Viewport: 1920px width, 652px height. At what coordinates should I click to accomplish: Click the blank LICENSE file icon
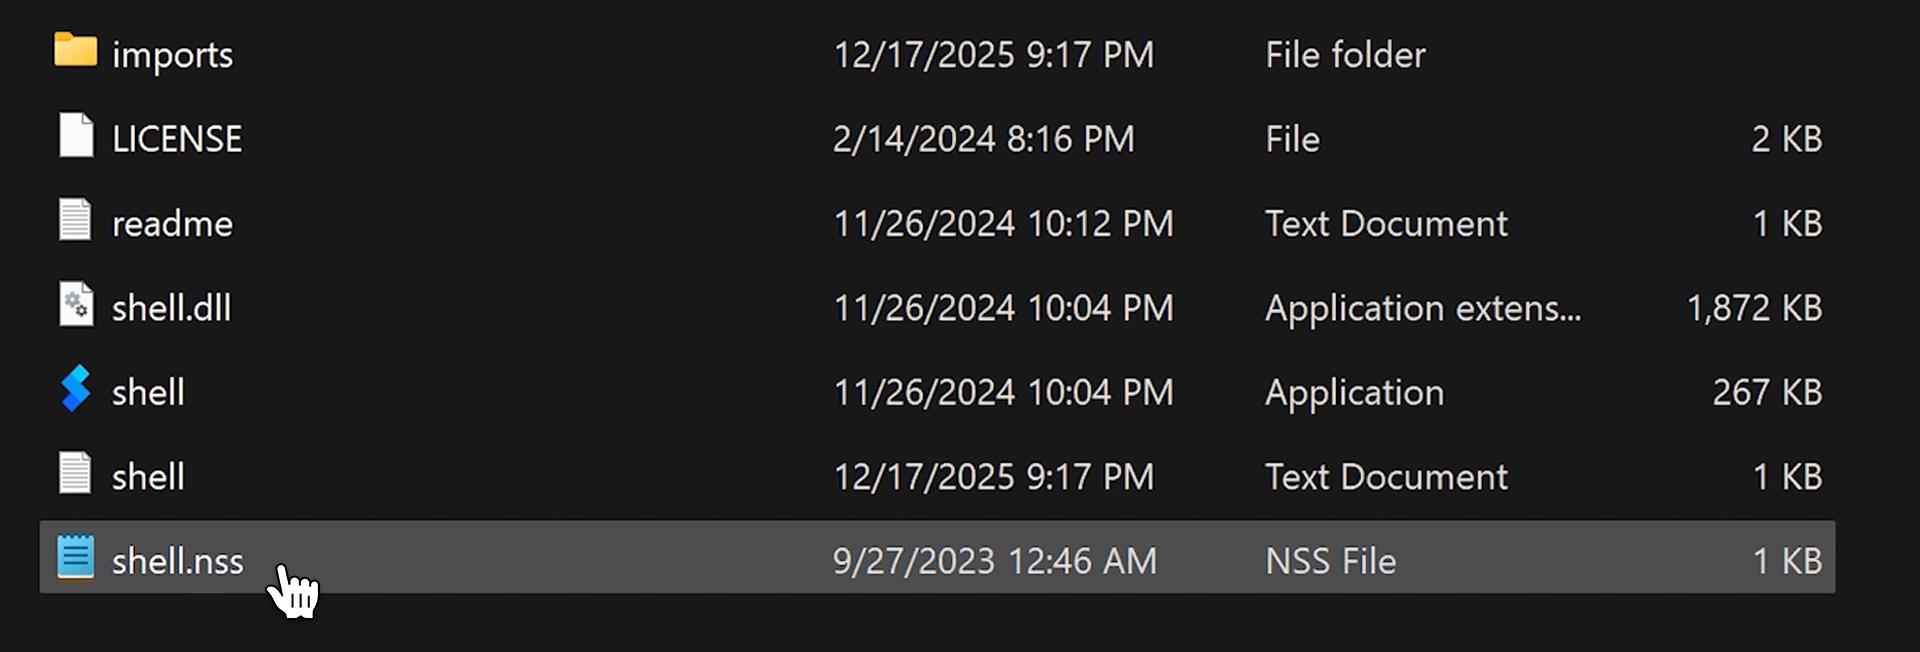(x=75, y=136)
